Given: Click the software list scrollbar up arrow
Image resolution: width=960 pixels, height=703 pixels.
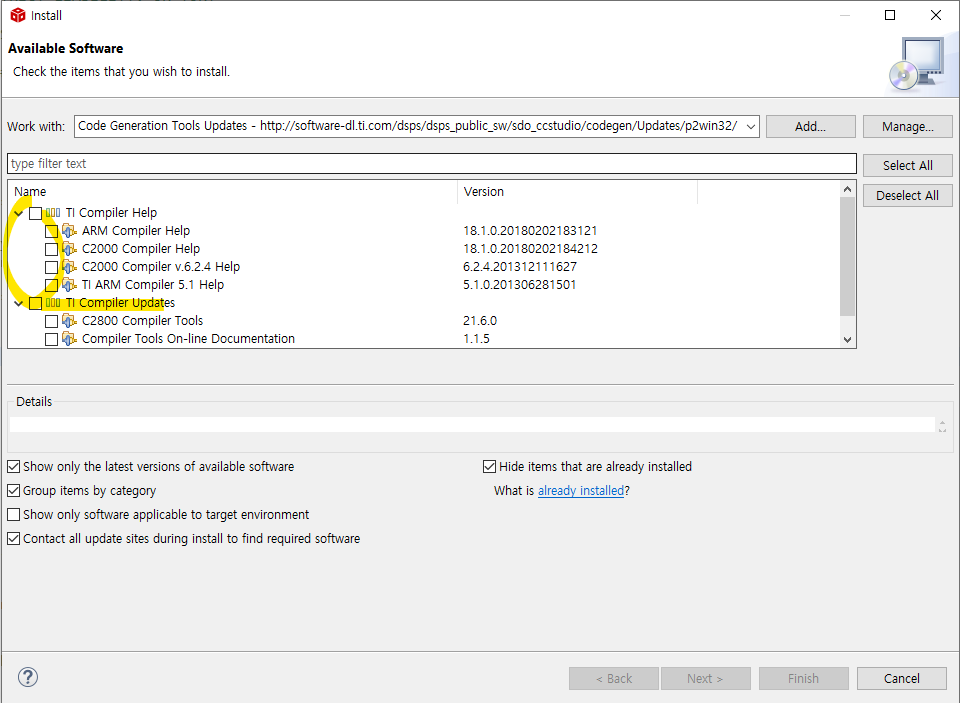Looking at the screenshot, I should [847, 189].
